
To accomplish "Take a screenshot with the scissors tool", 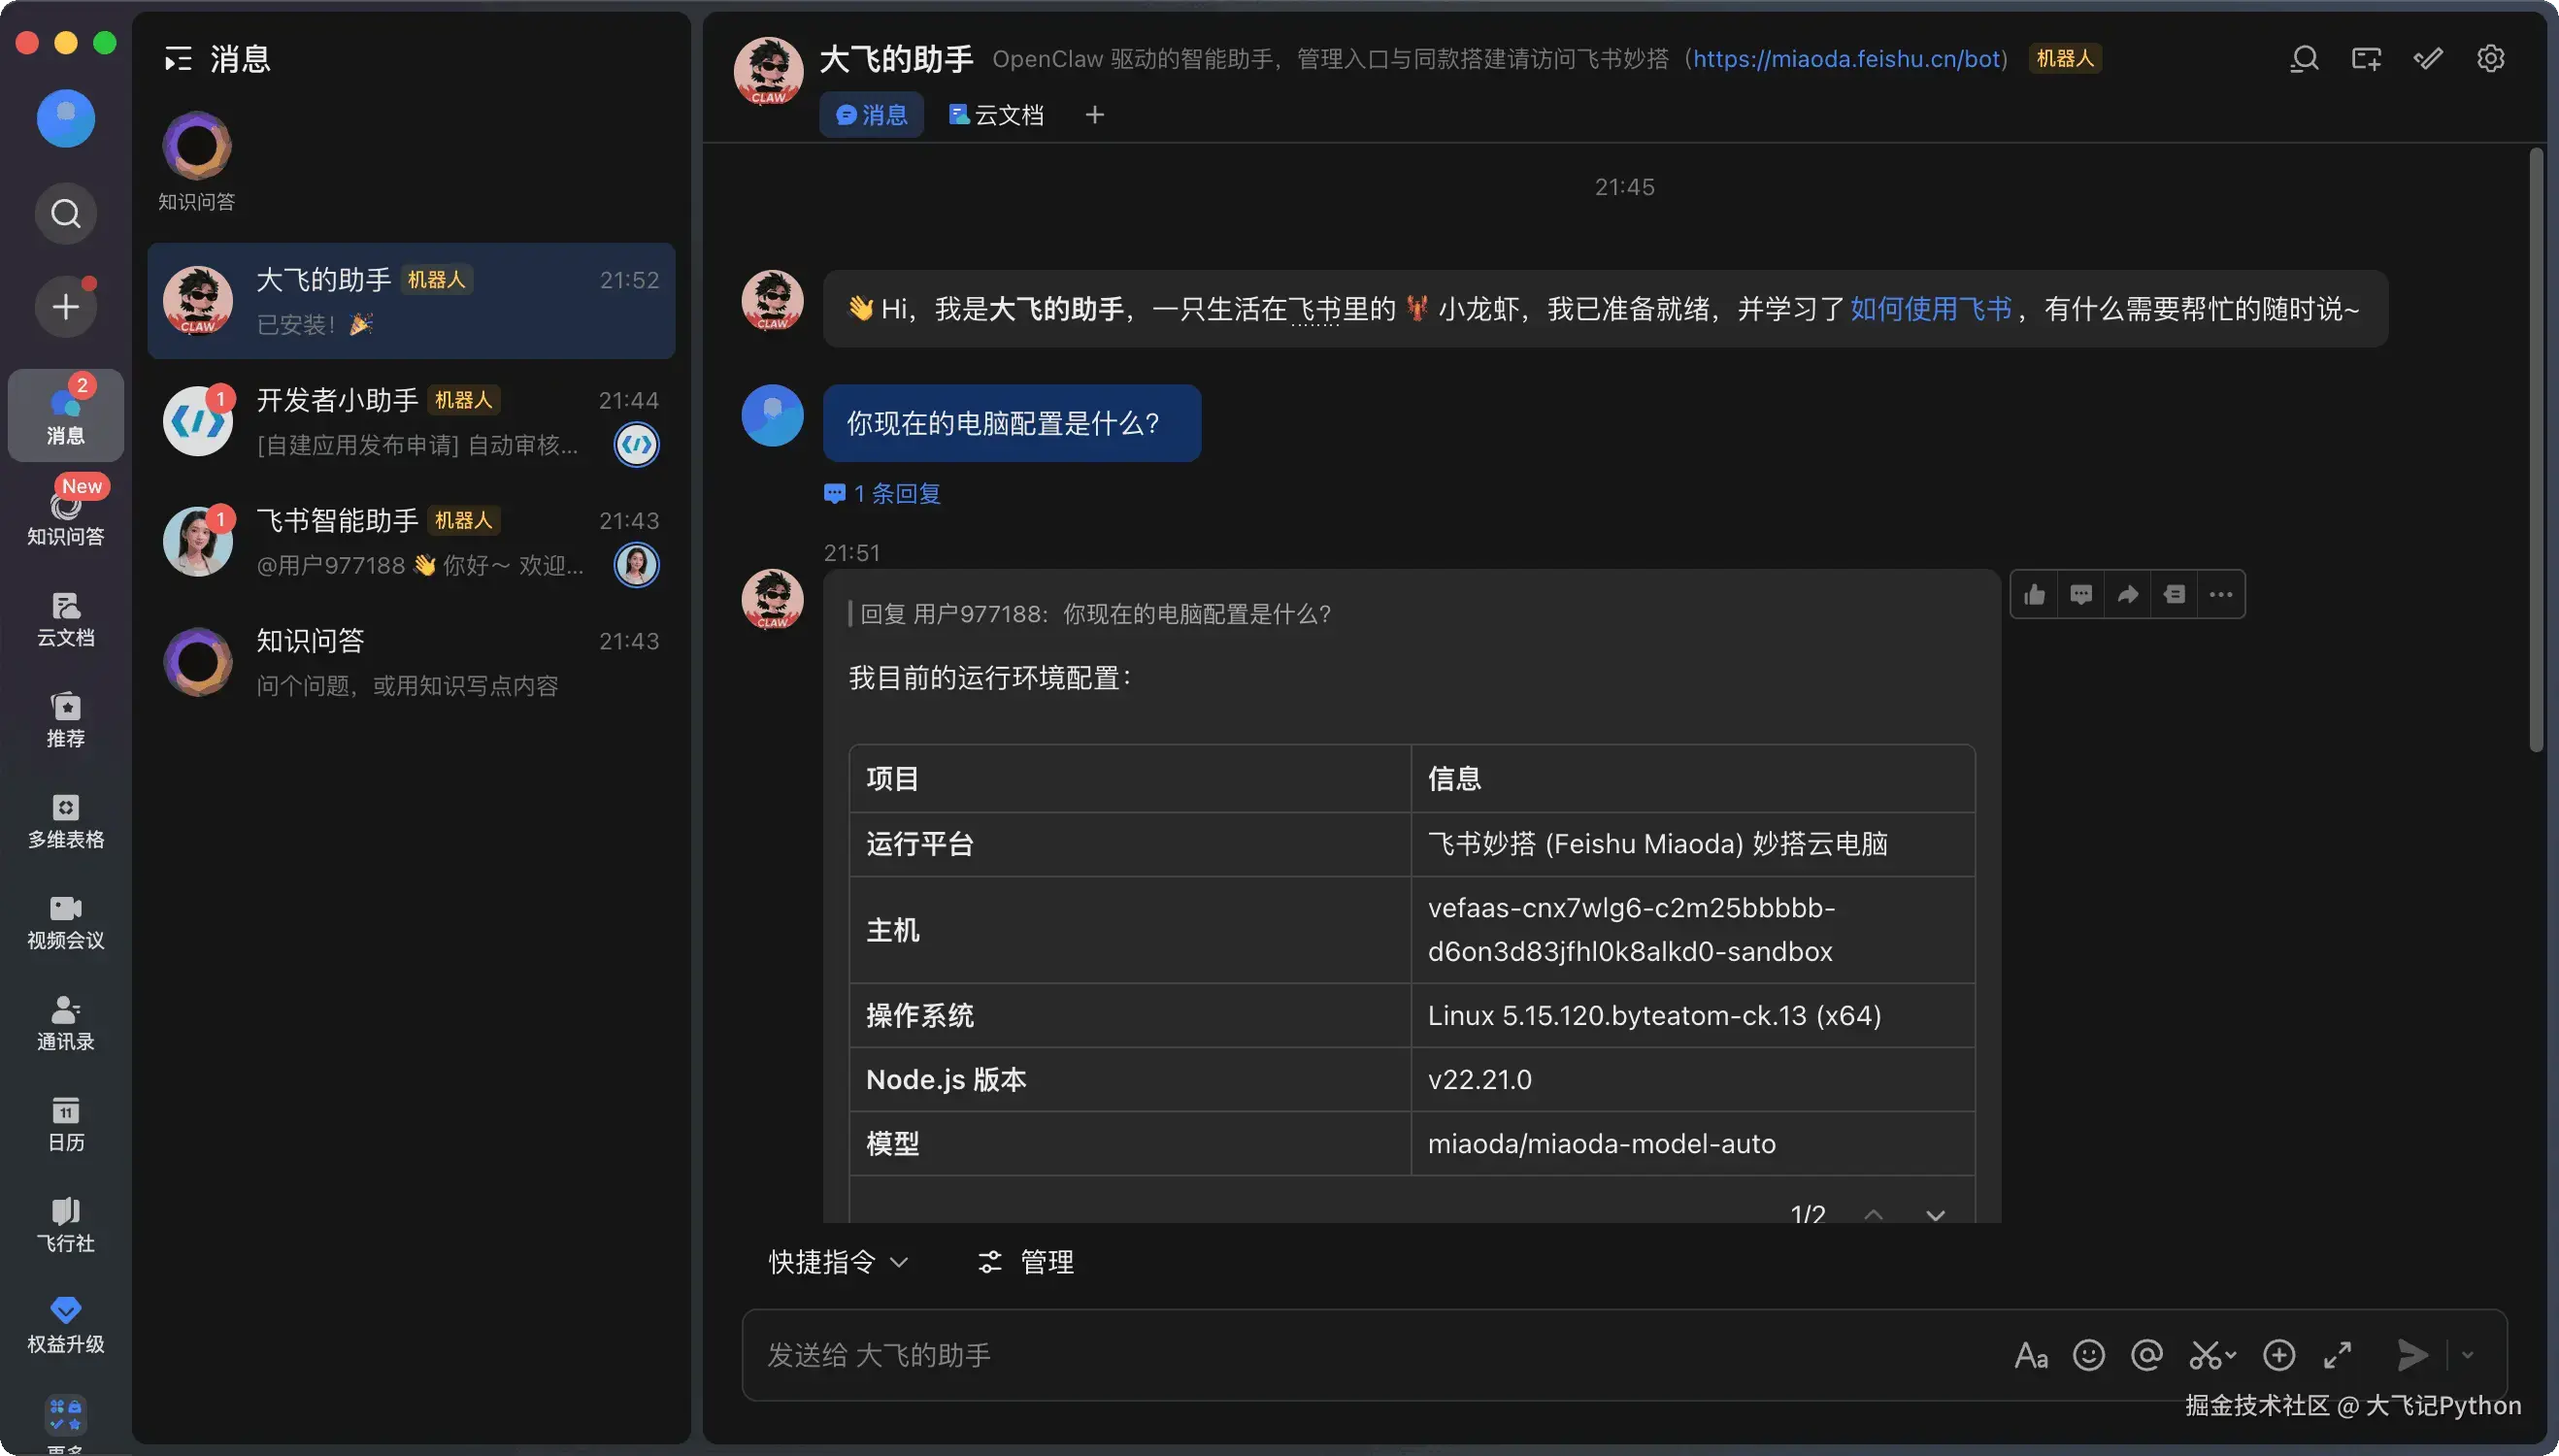I will [x=2208, y=1355].
